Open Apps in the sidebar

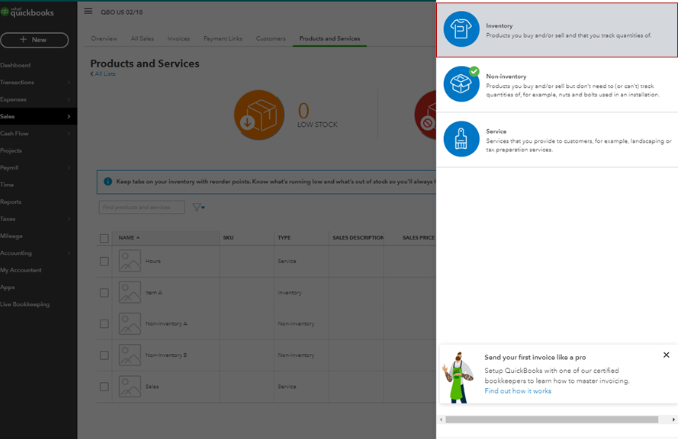point(7,287)
